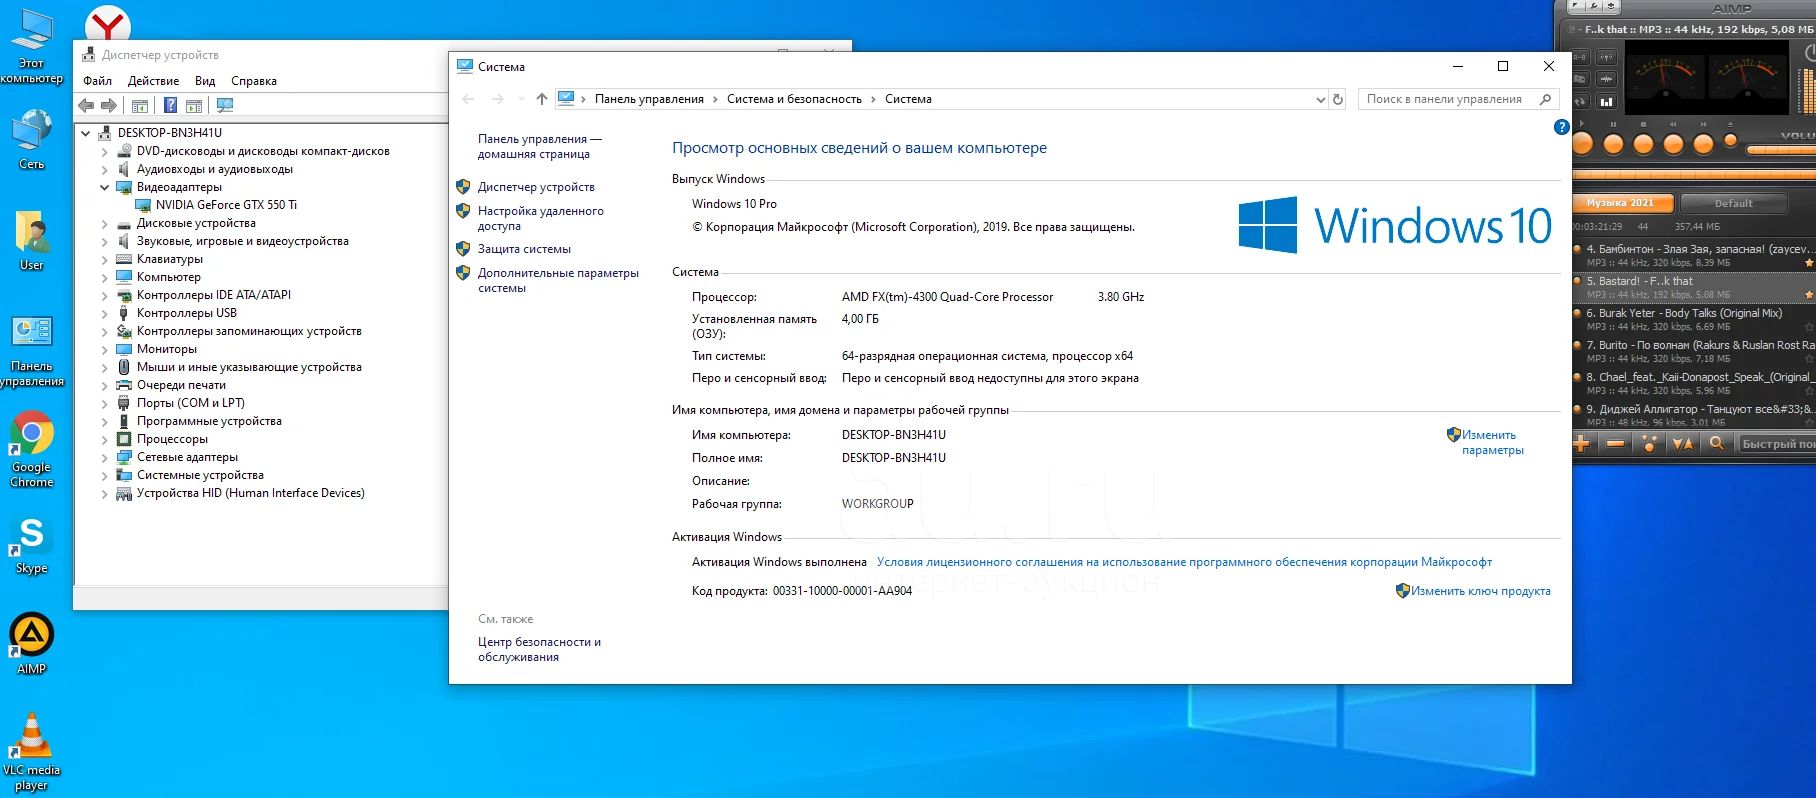Screen dimensions: 1816x798
Task: Select the Сеть (Network) desktop icon
Action: point(31,140)
